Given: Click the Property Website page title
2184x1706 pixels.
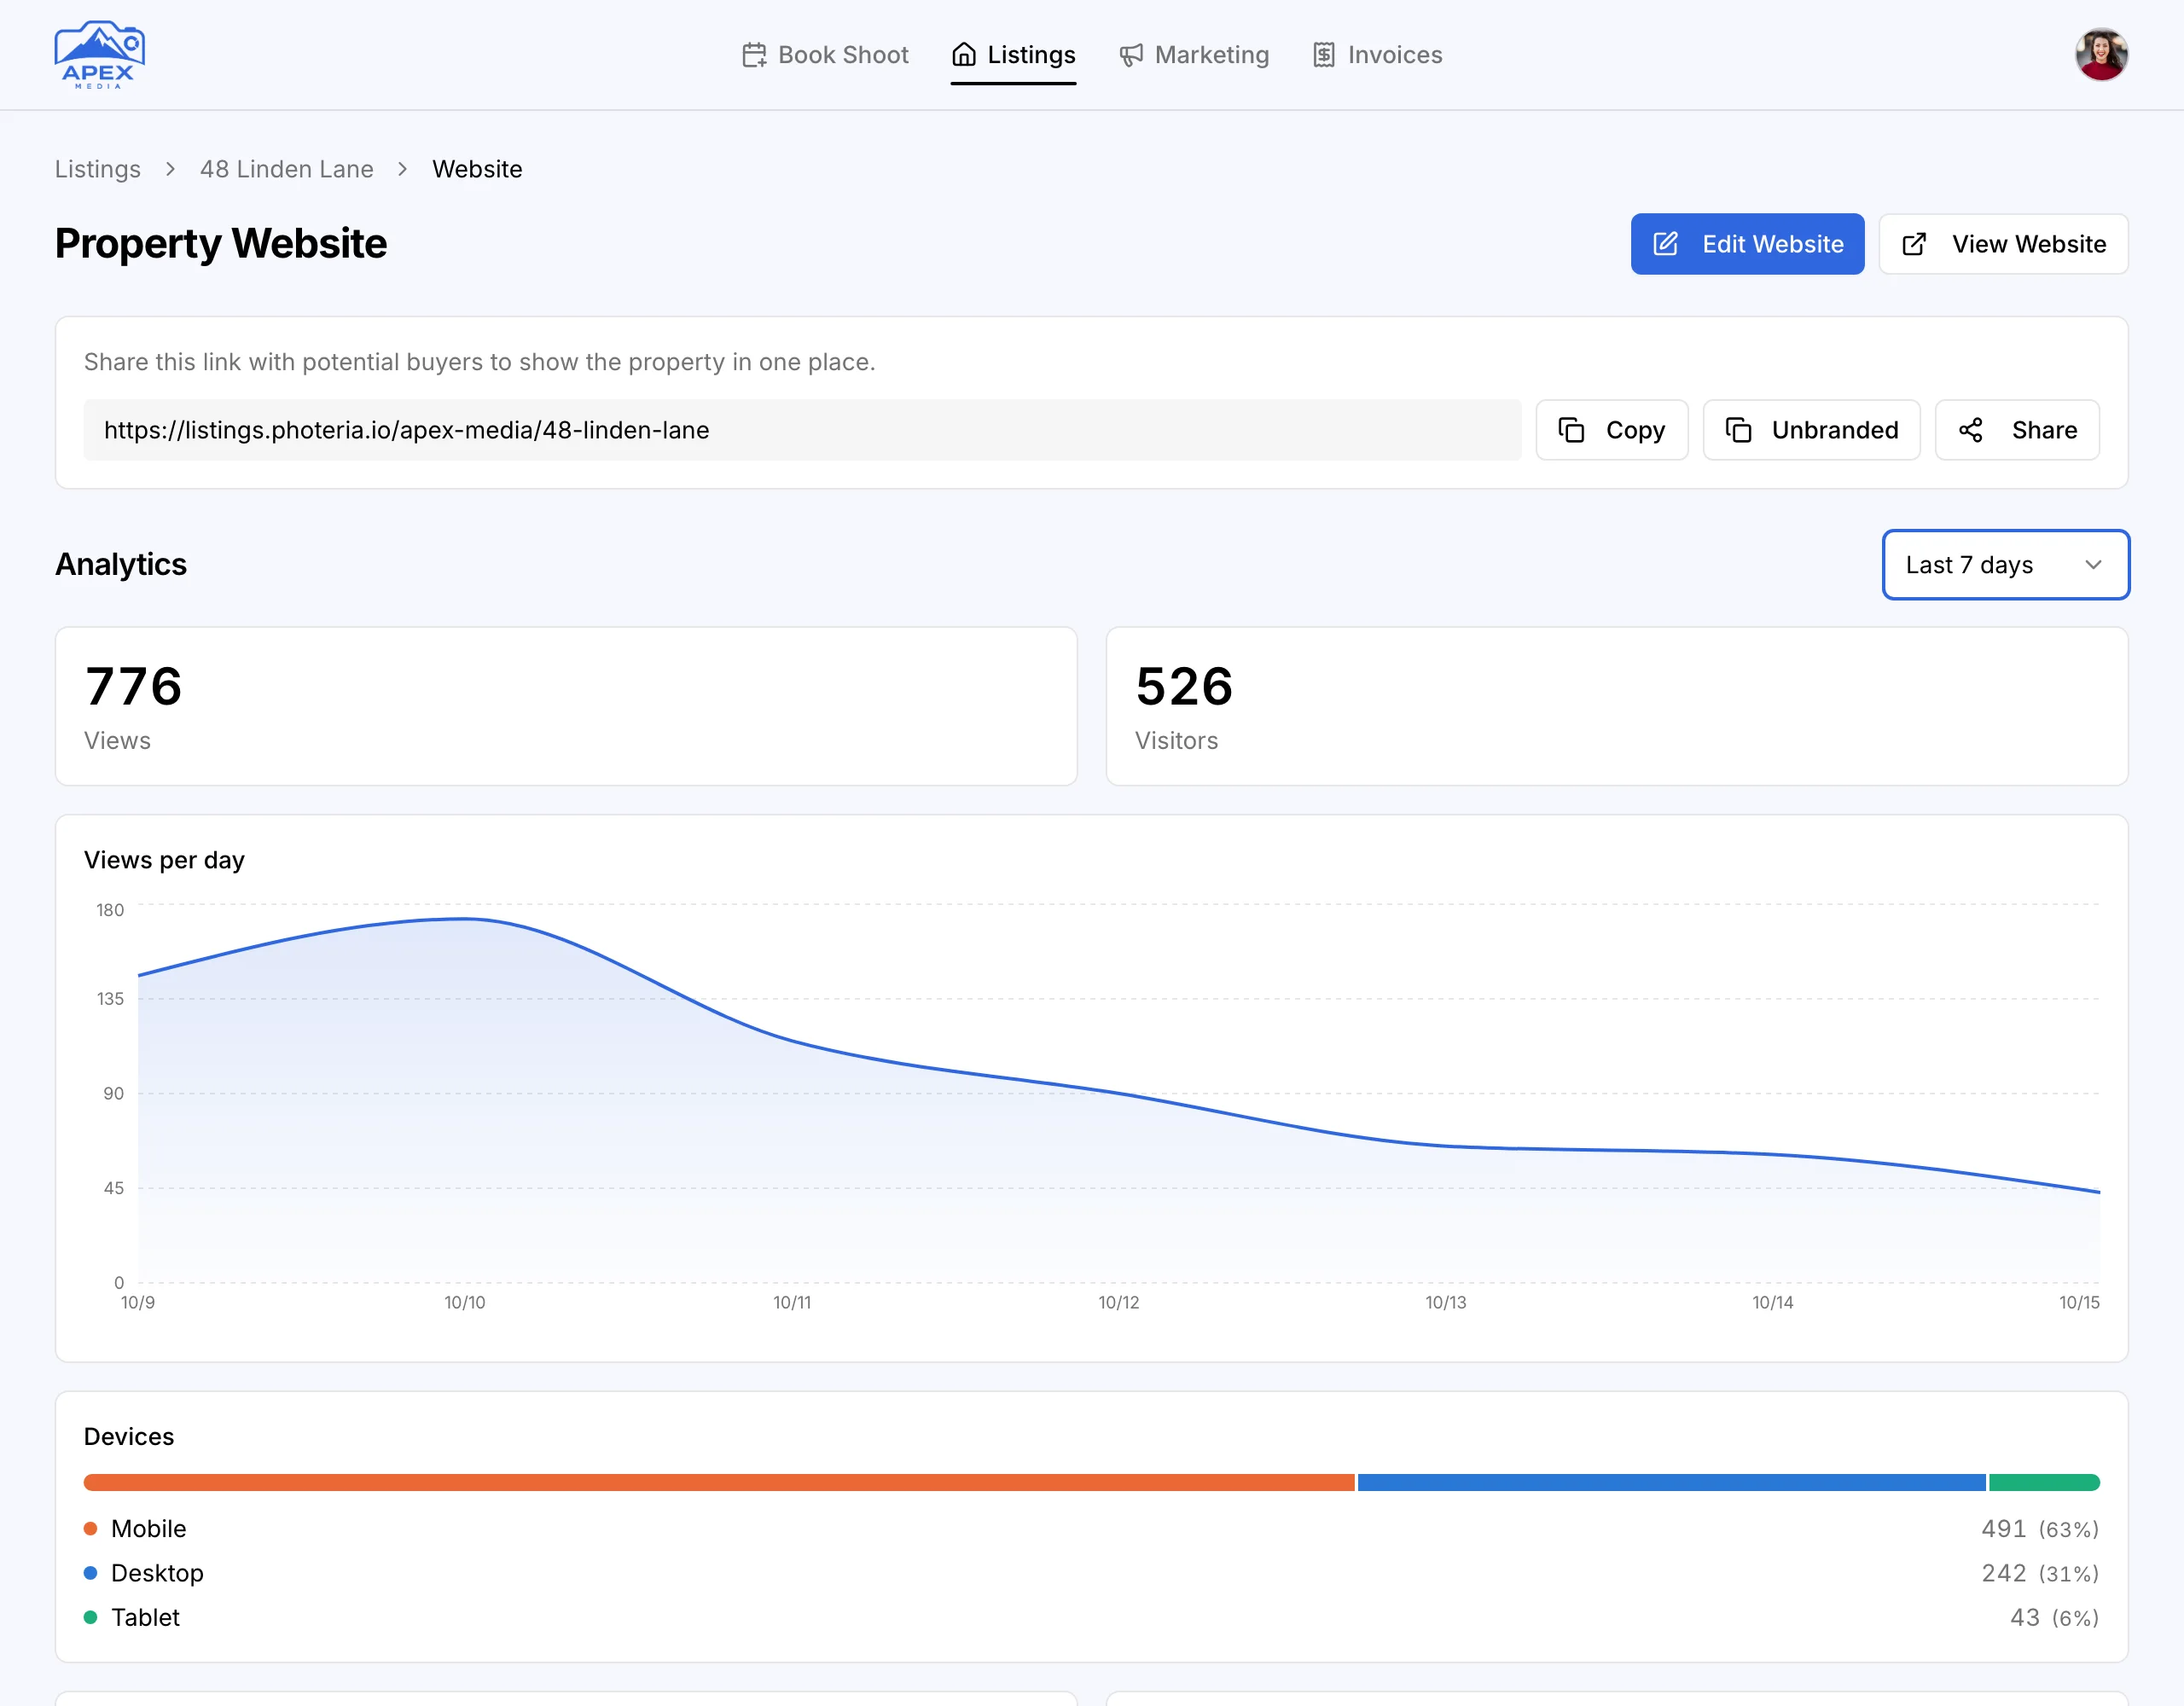Looking at the screenshot, I should pos(220,244).
